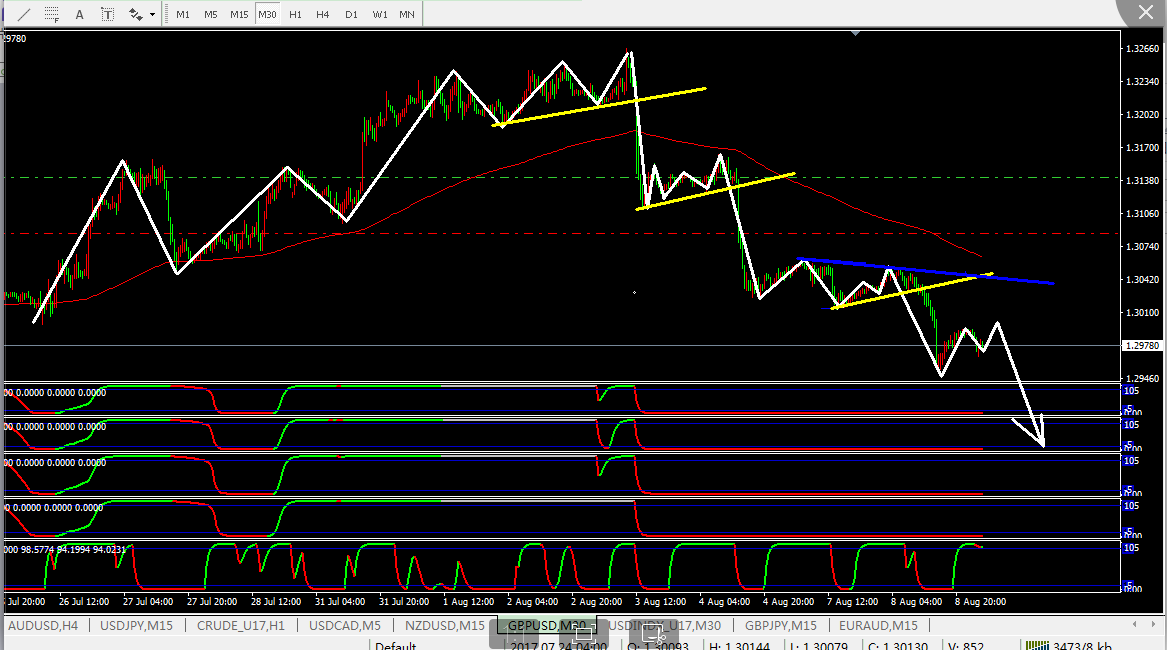This screenshot has width=1167, height=650.
Task: Click the current price label 1.29780 on axis
Action: (x=1142, y=345)
